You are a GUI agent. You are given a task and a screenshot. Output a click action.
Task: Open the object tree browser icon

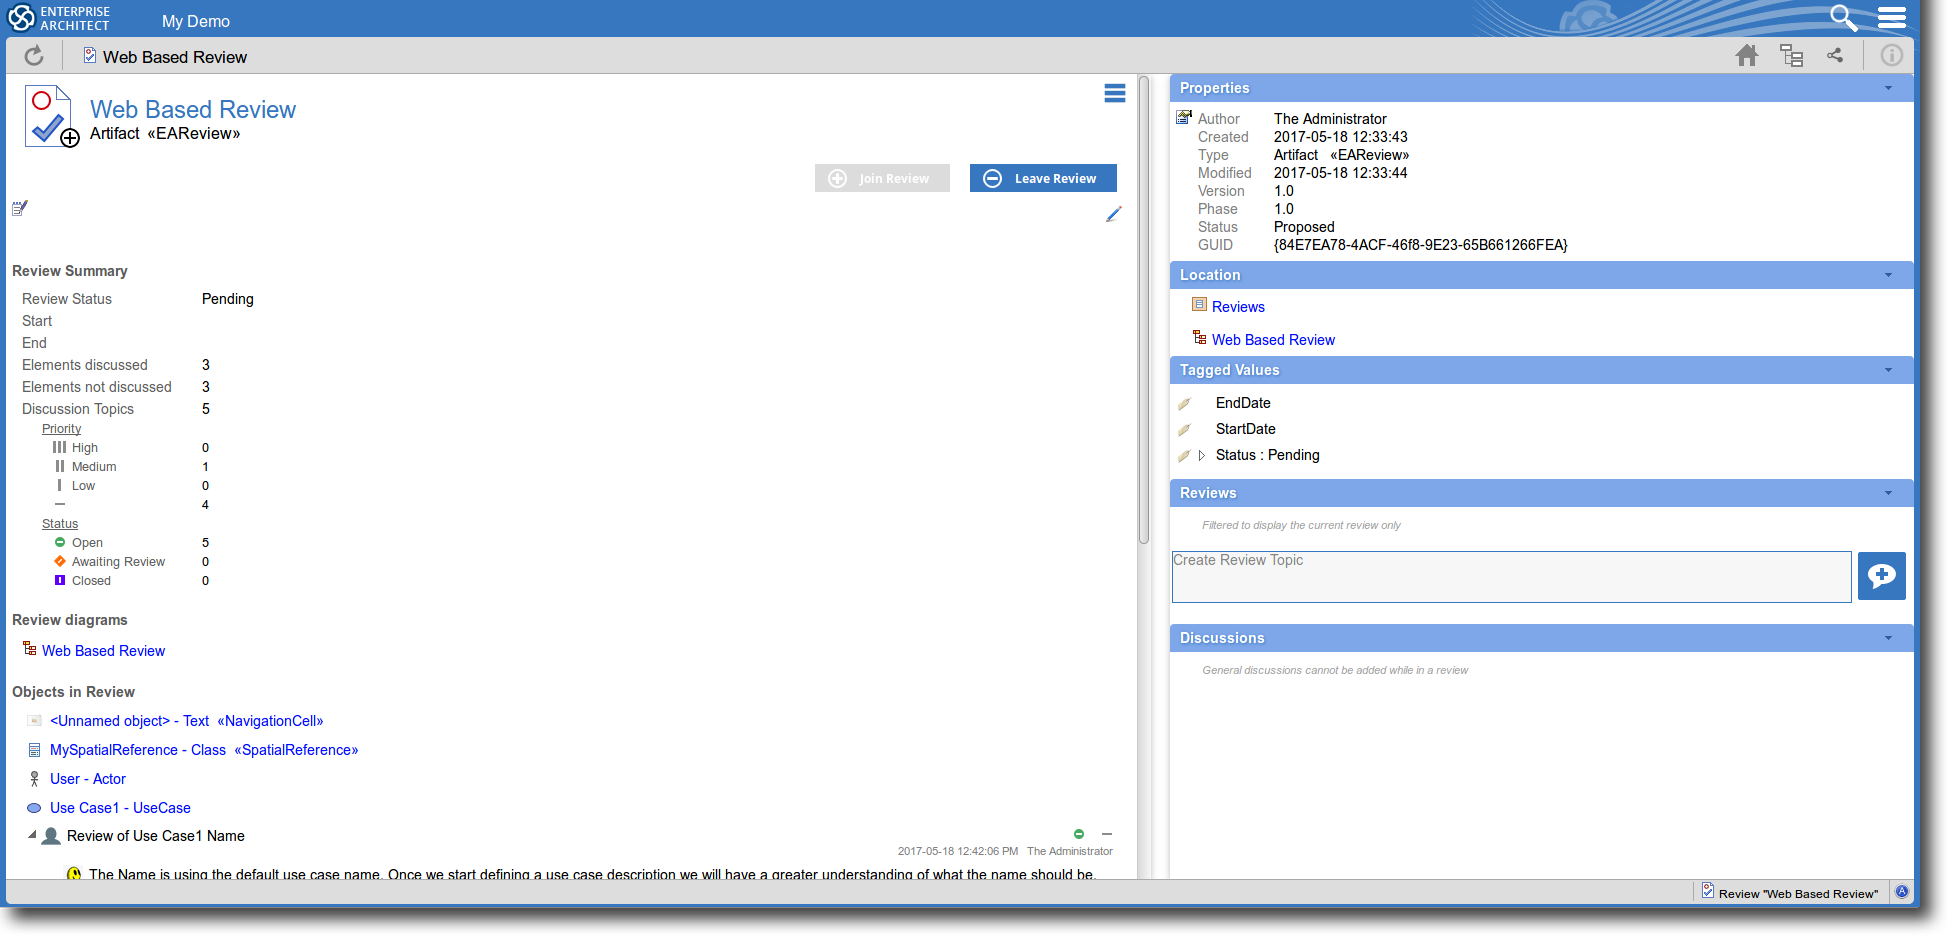coord(1791,56)
